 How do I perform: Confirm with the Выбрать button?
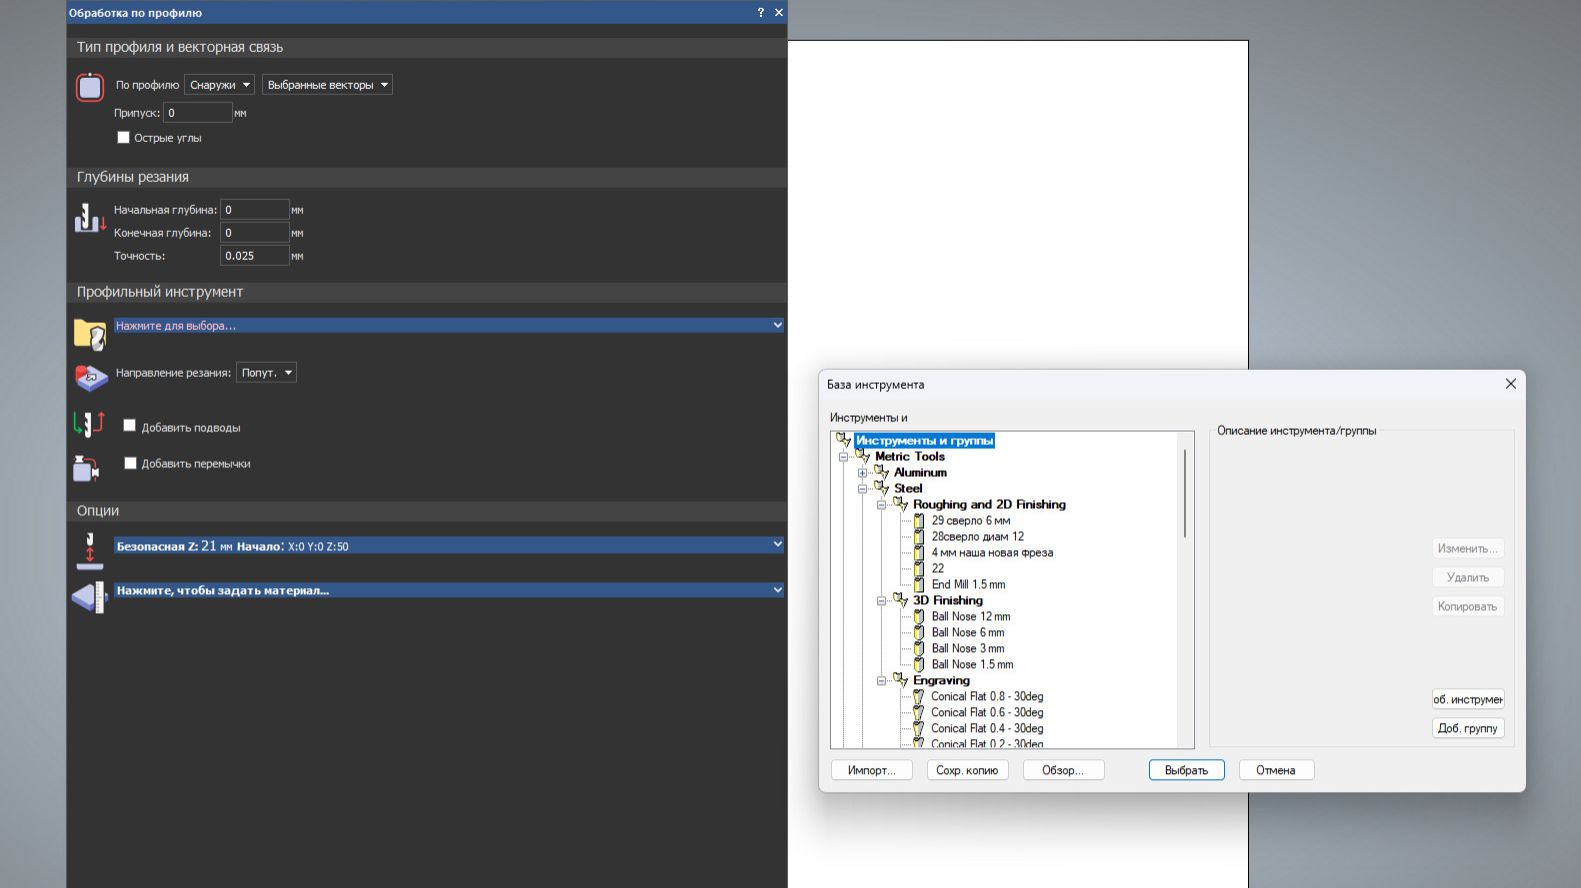pos(1187,770)
